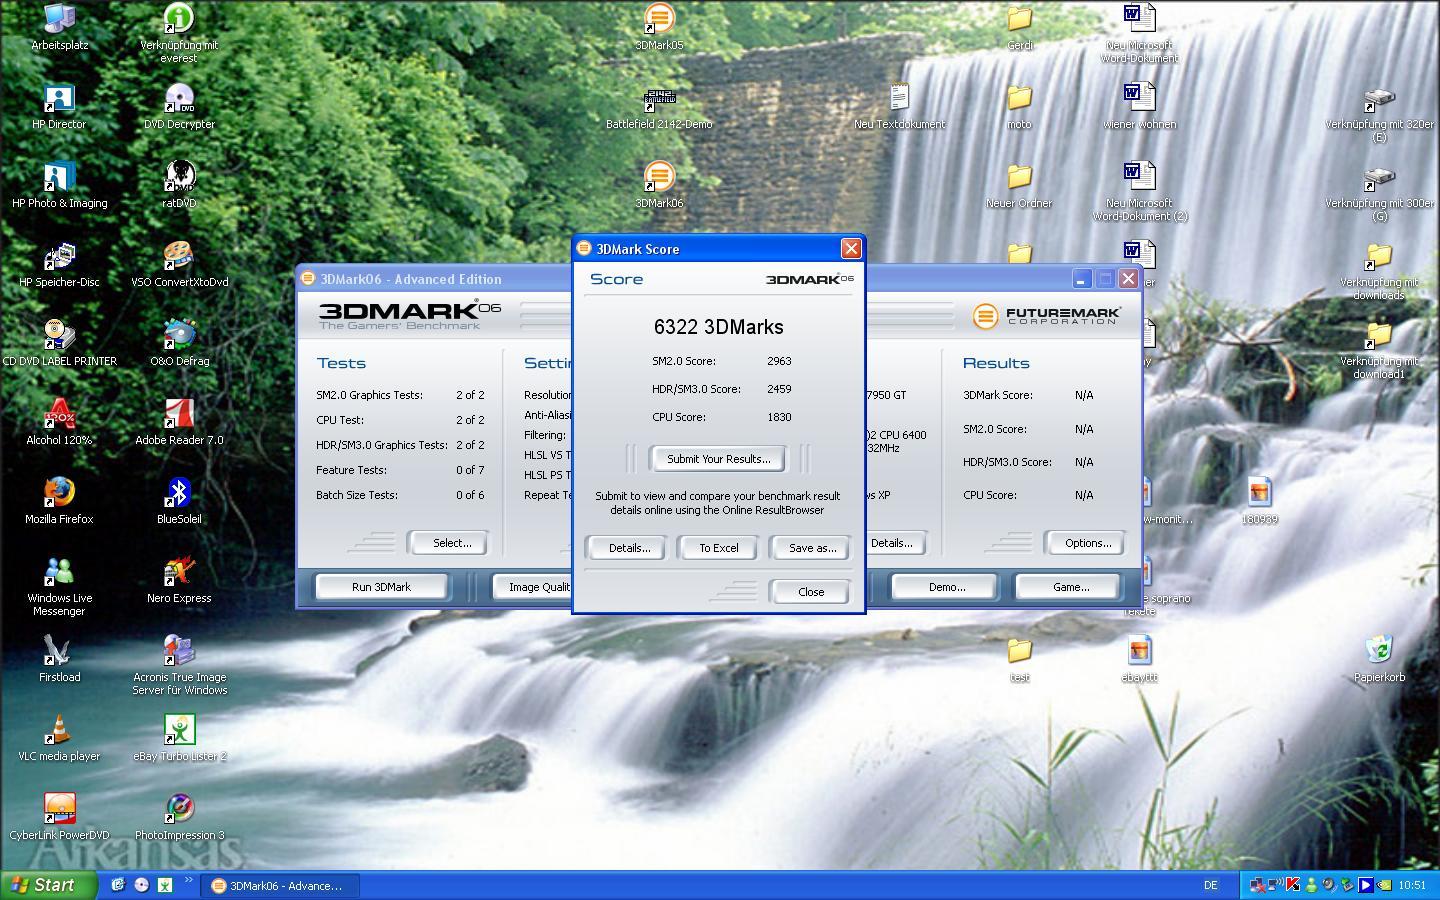Select the Mozilla Firefox icon
The height and width of the screenshot is (900, 1440).
pos(59,501)
